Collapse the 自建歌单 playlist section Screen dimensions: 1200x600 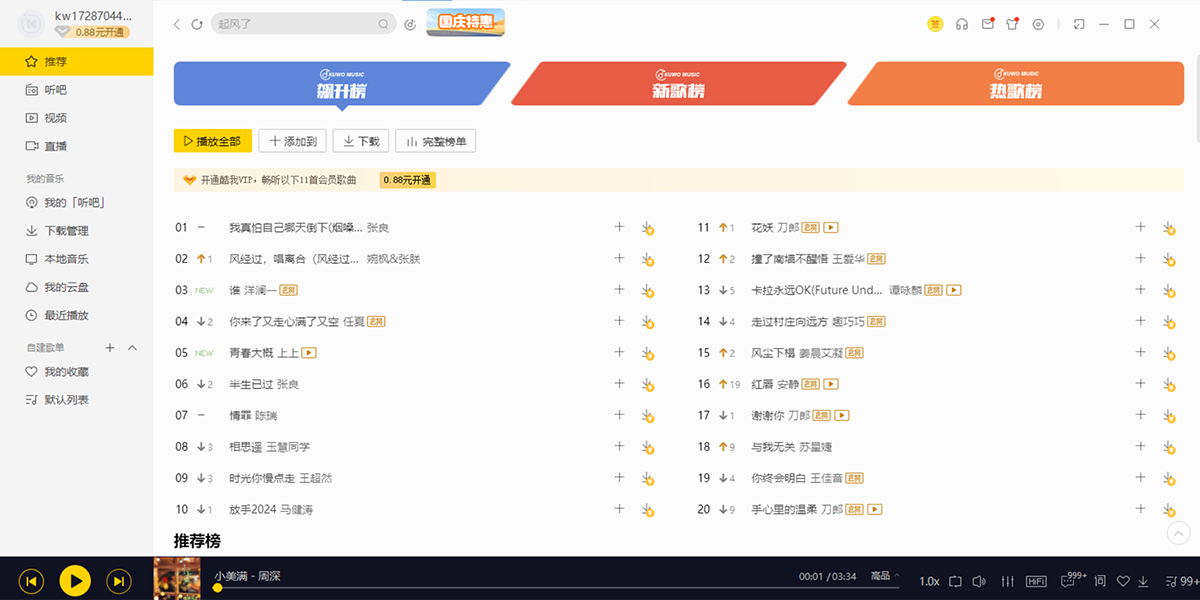tap(133, 347)
